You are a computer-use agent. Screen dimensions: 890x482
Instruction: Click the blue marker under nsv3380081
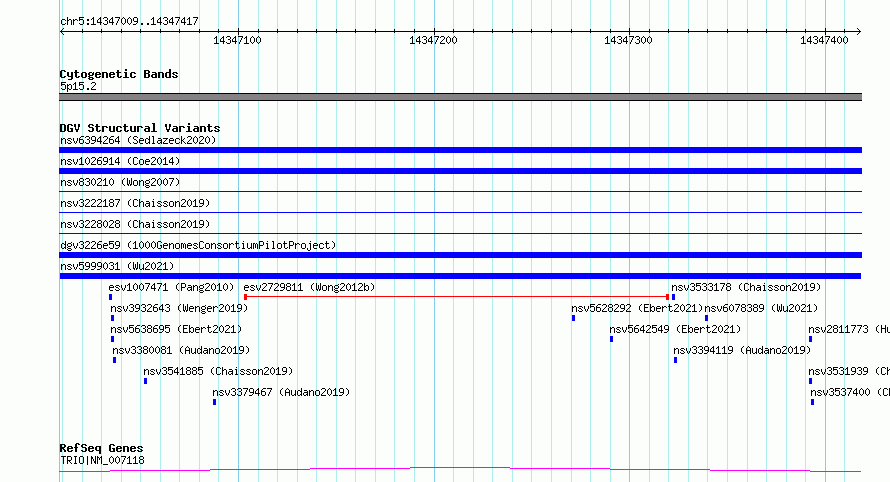(115, 360)
